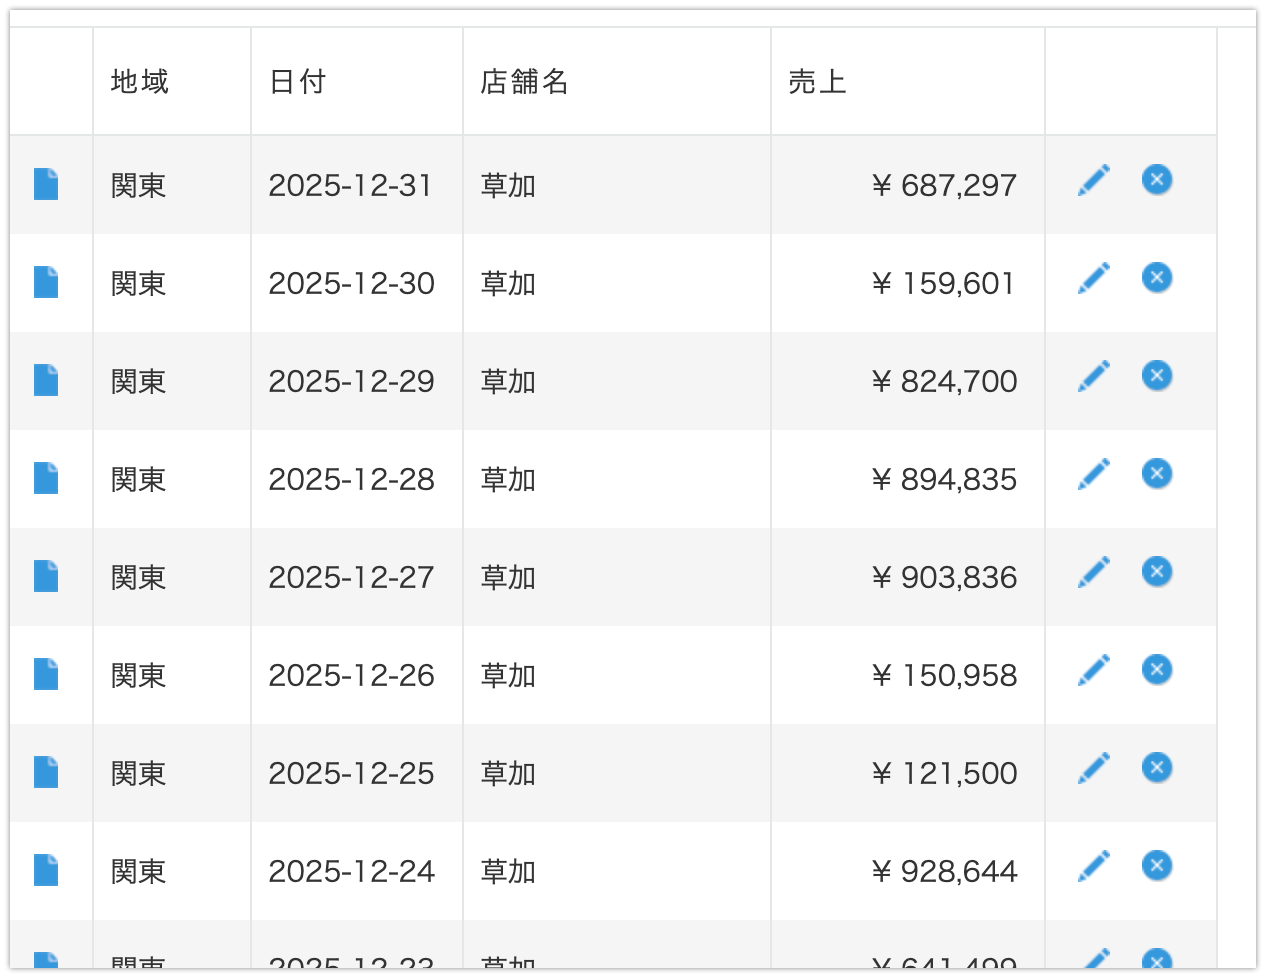Remove the 2025-12-30 sales record

pos(1157,278)
